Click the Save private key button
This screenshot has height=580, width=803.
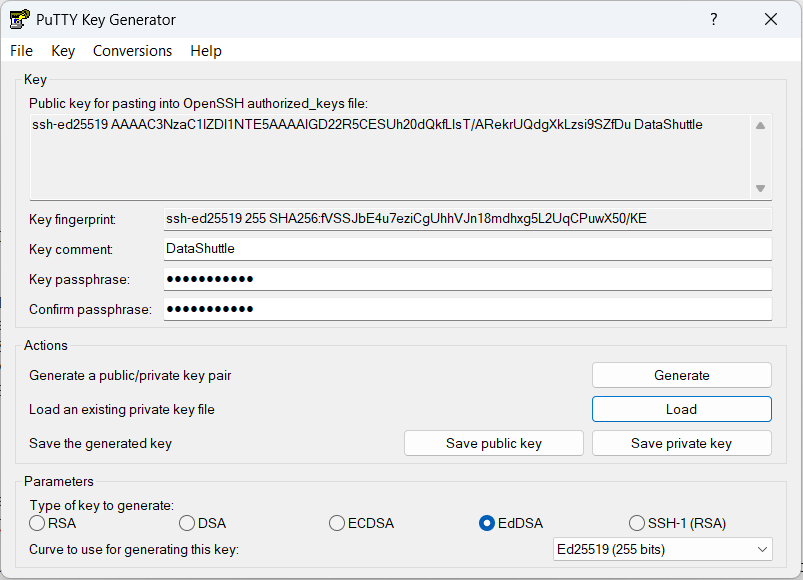point(681,443)
